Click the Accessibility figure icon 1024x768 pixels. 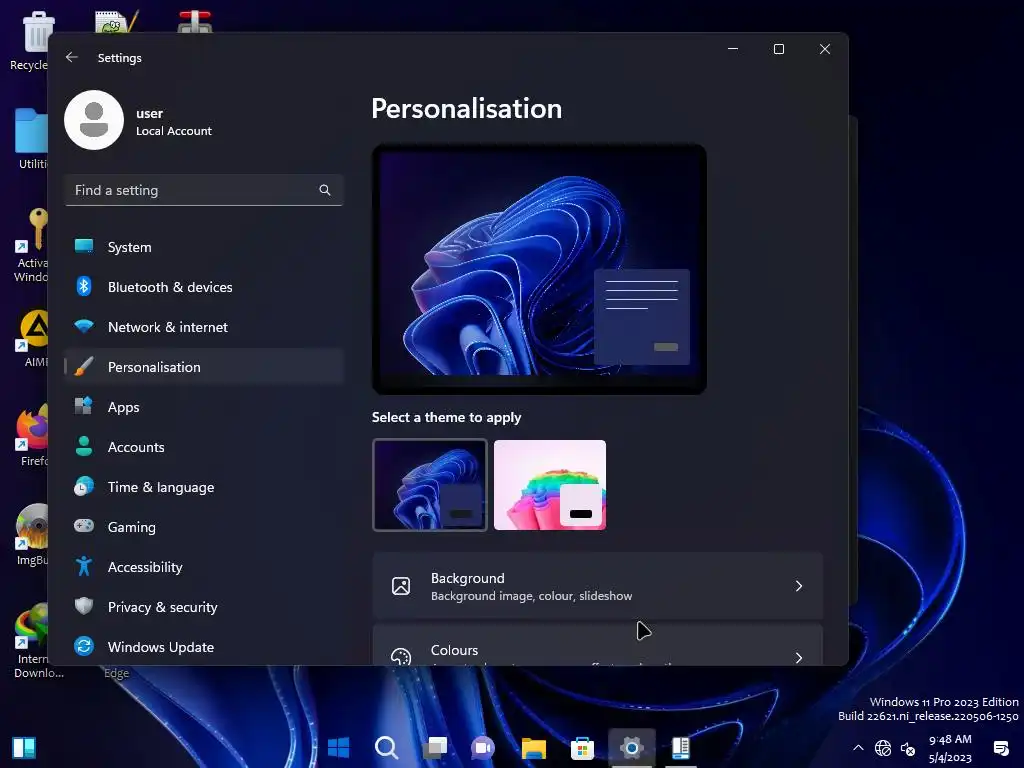click(84, 566)
